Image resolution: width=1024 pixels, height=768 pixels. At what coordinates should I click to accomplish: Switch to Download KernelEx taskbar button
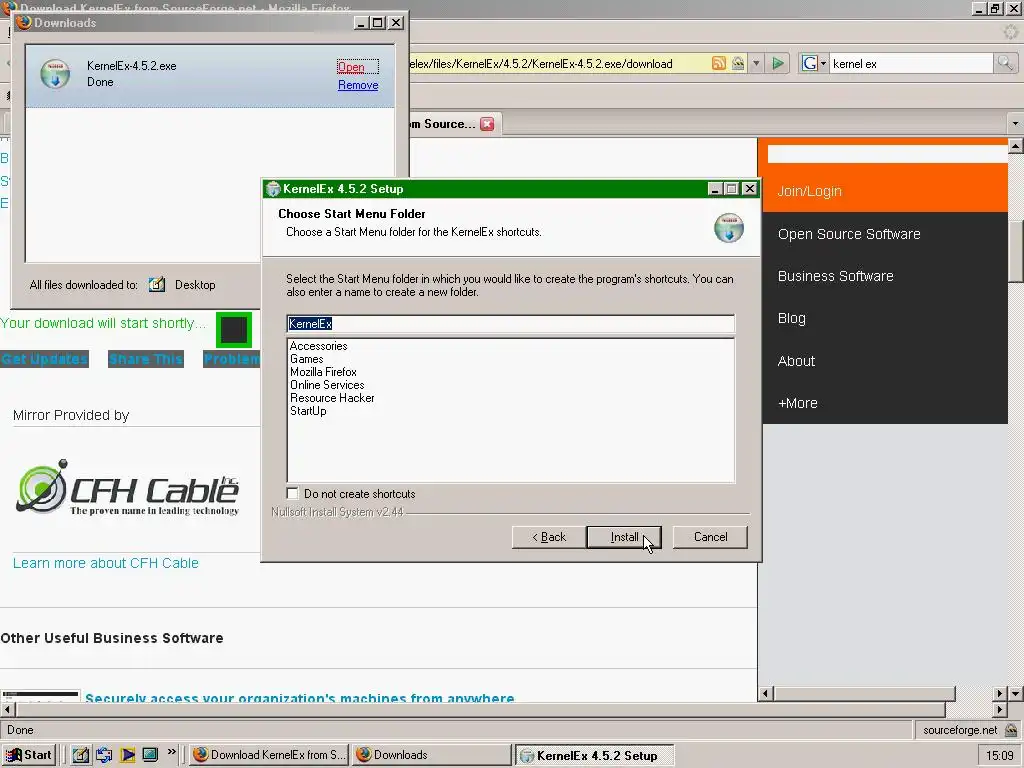tap(269, 755)
